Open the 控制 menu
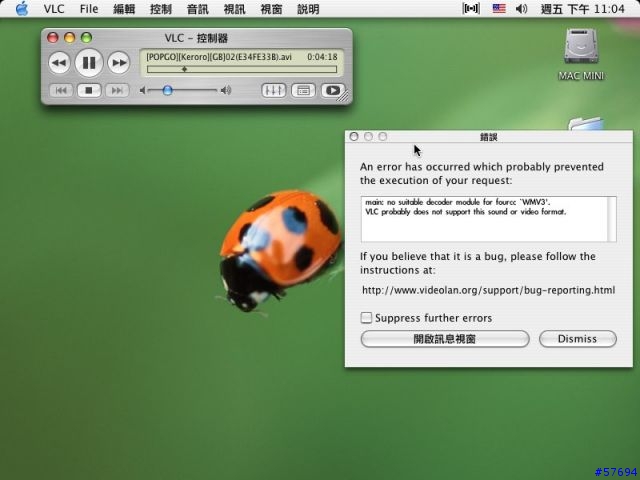640x480 pixels. point(161,9)
